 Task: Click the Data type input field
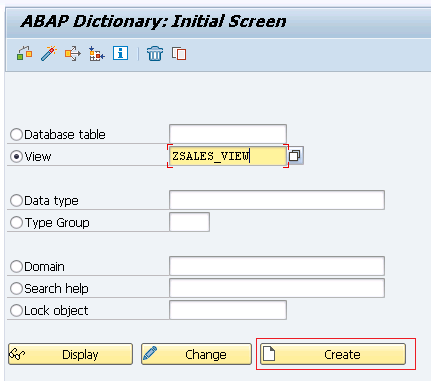pyautogui.click(x=277, y=200)
